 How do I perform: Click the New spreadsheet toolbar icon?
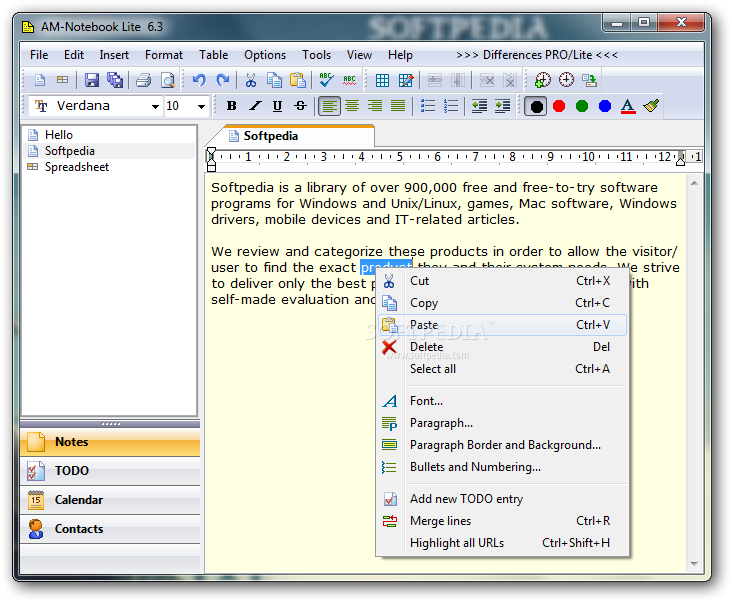[x=62, y=80]
